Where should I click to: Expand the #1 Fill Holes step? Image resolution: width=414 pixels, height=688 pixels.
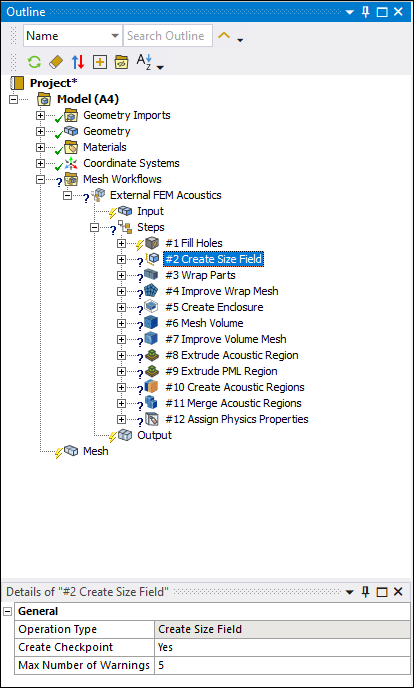(x=121, y=244)
